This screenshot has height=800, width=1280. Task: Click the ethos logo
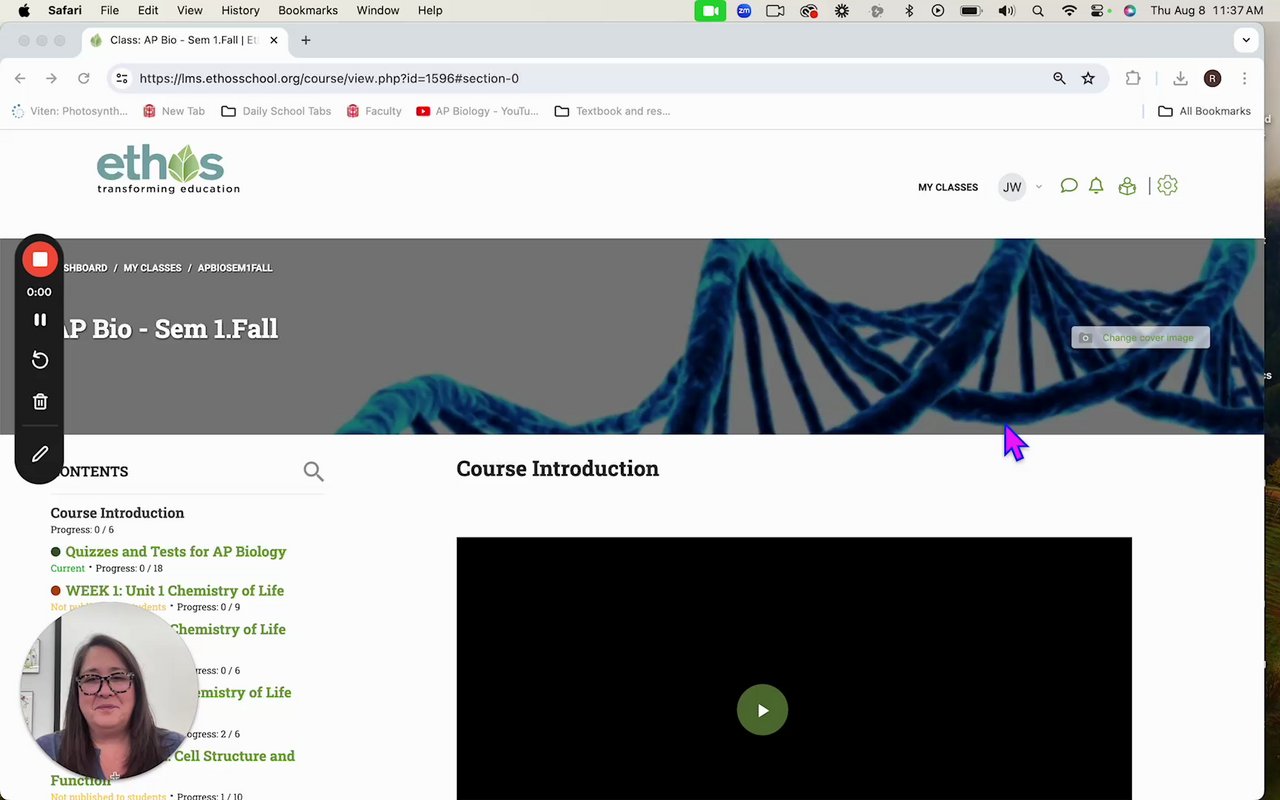click(168, 169)
